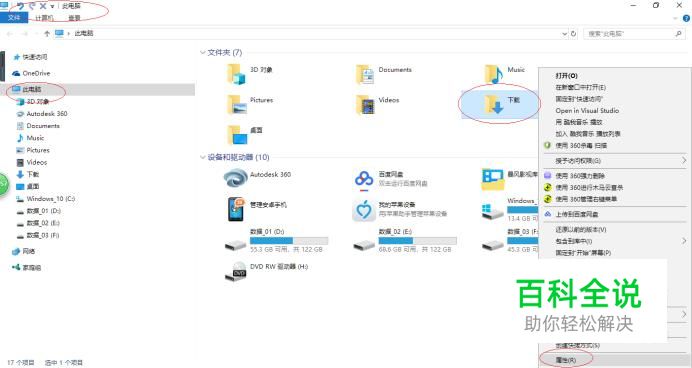Click the 17 个项目 status text

(20, 363)
